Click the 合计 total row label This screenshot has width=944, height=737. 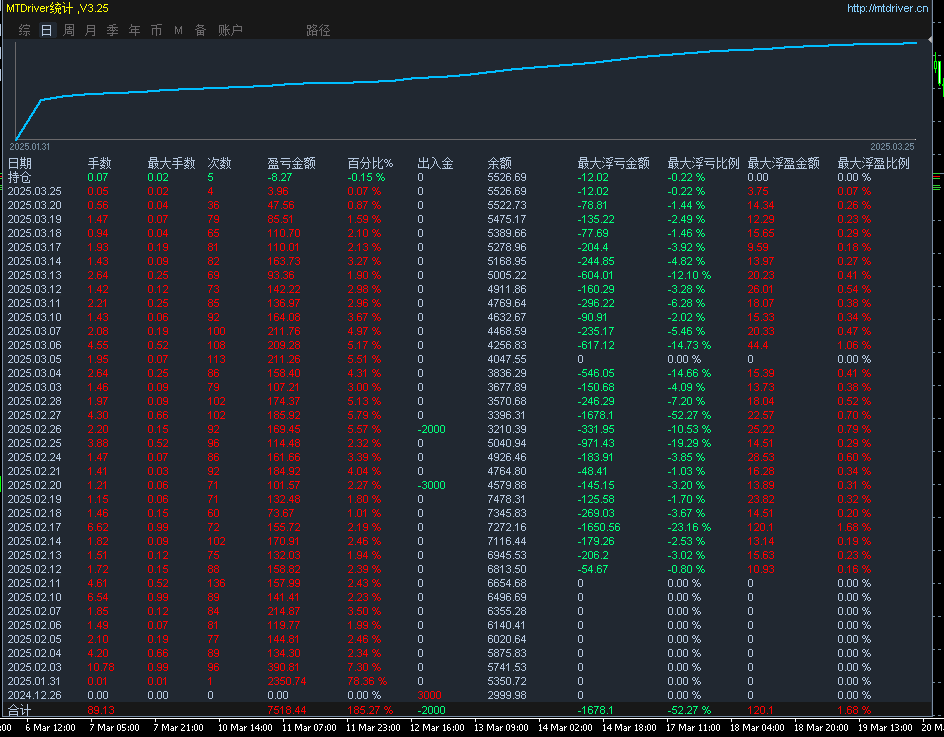click(x=20, y=710)
